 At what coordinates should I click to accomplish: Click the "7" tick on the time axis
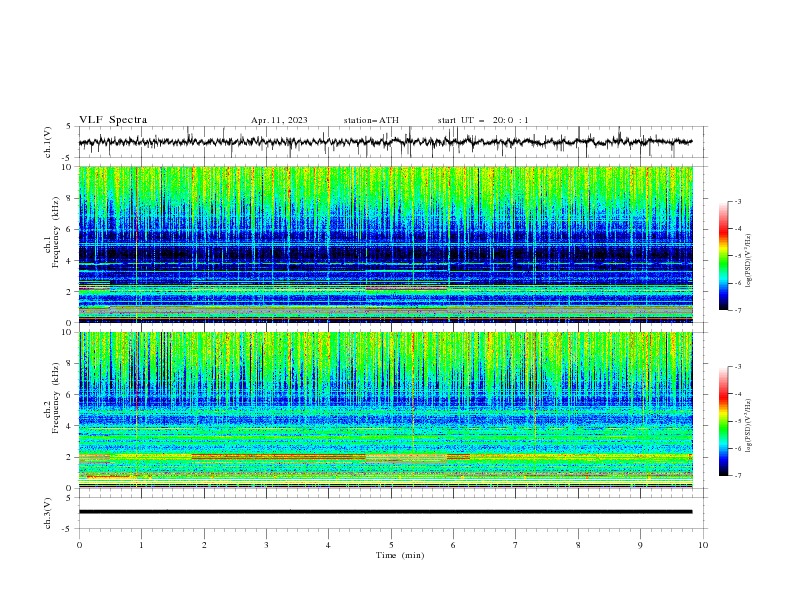[x=516, y=545]
